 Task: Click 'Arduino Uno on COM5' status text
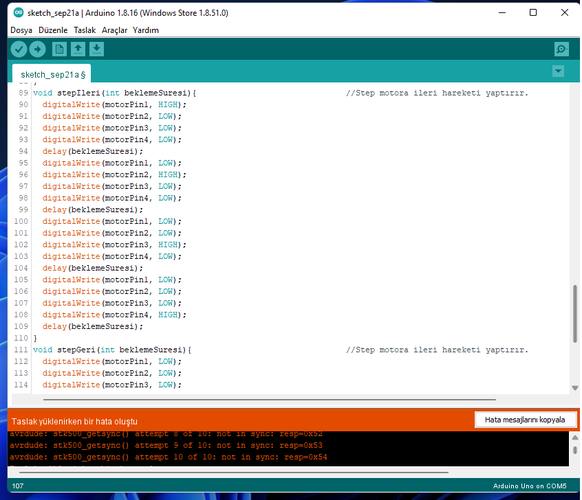point(529,486)
